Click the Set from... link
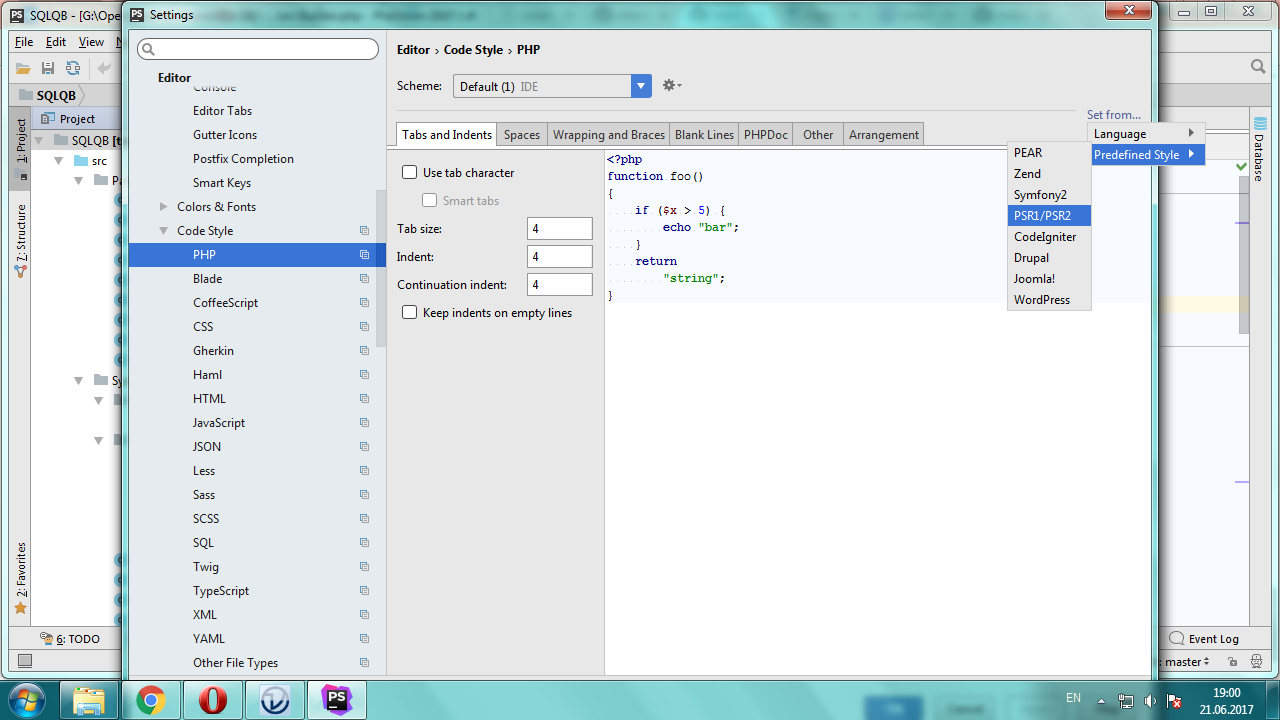This screenshot has height=720, width=1280. tap(1113, 115)
